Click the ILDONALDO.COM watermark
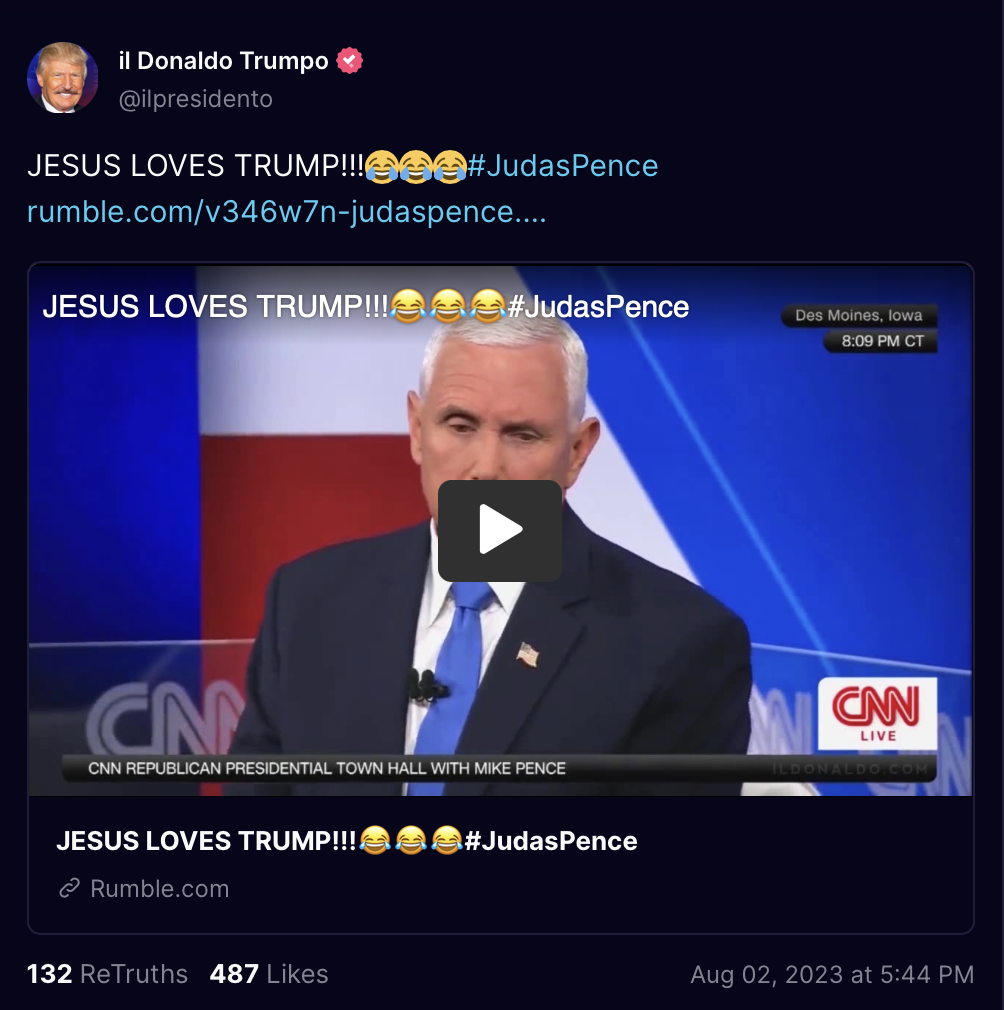 (850, 768)
